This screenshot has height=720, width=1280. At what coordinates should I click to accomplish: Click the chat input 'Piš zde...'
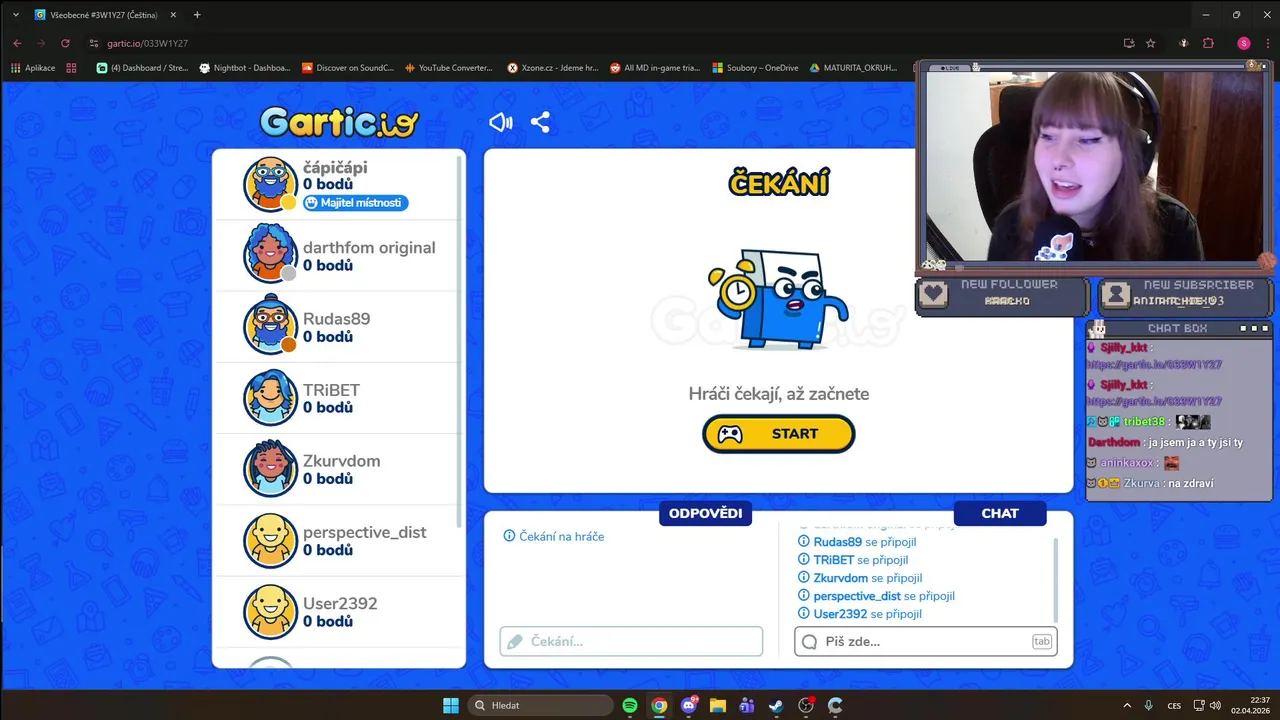pos(925,641)
